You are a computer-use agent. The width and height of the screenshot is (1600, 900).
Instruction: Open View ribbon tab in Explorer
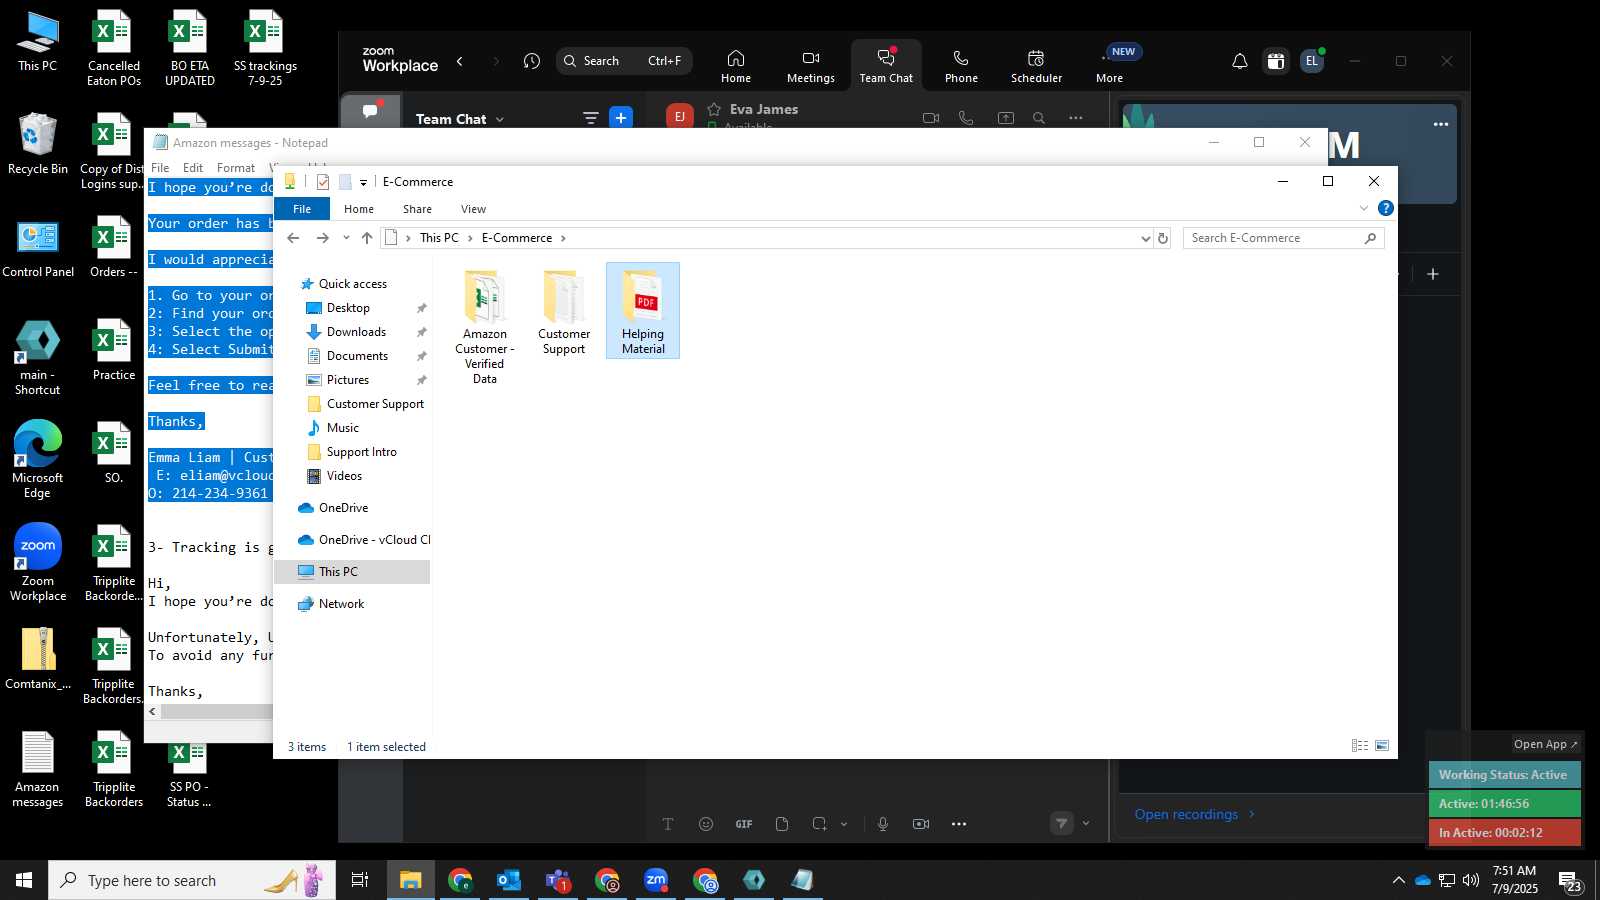pyautogui.click(x=473, y=209)
